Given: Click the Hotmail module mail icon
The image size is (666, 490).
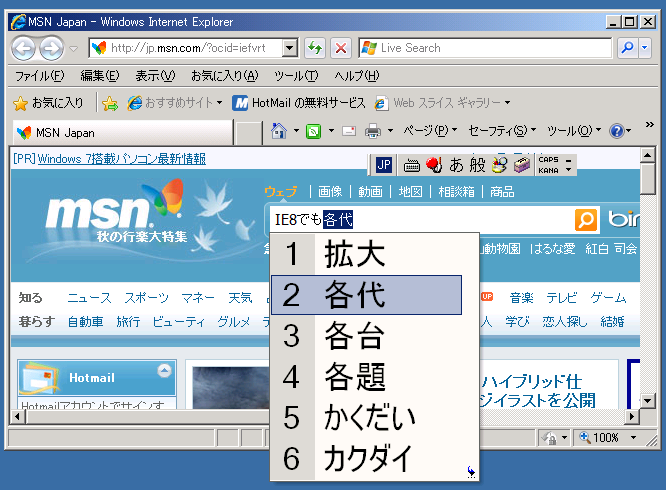Looking at the screenshot, I should (x=39, y=377).
